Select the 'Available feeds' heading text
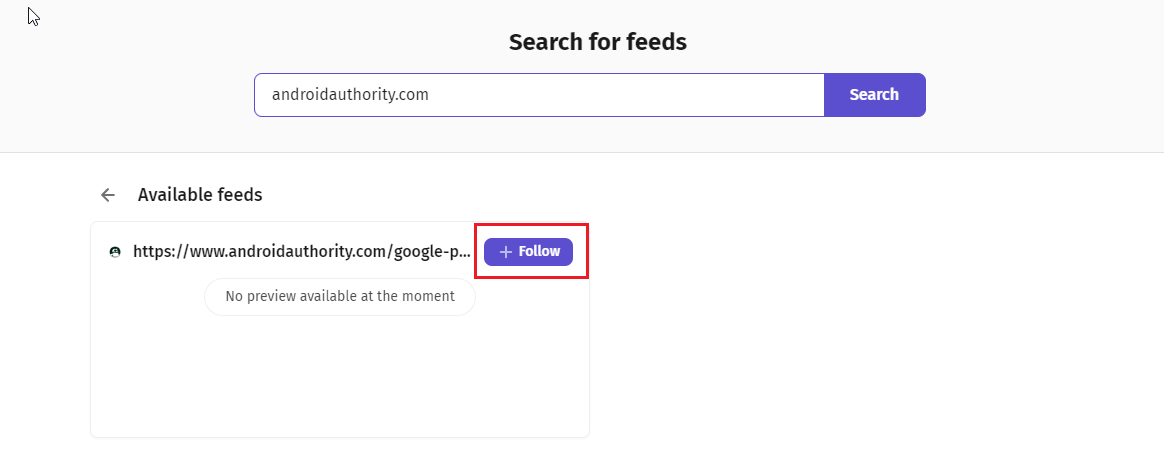Screen dimensions: 1164x470 click(x=200, y=195)
